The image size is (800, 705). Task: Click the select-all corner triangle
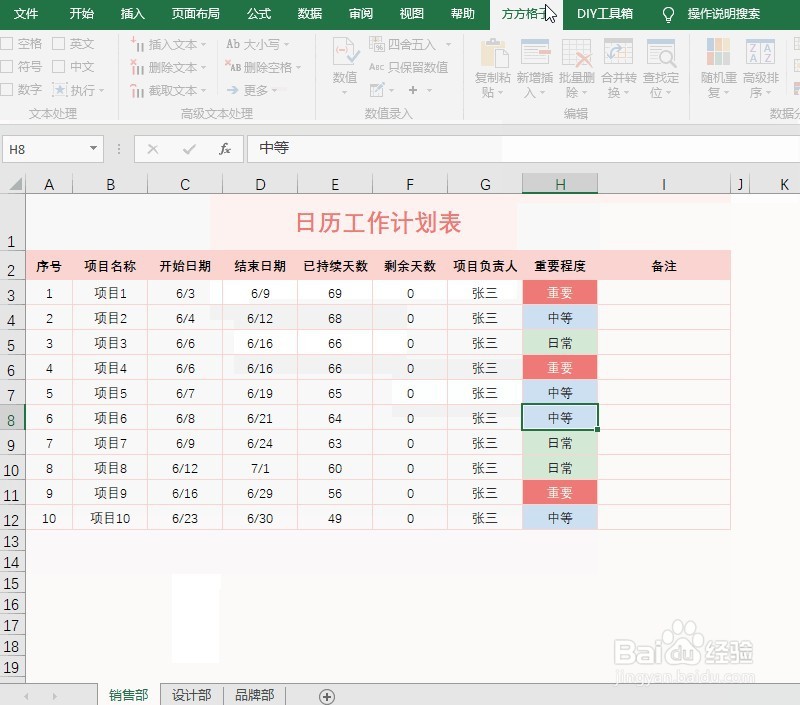pos(16,184)
